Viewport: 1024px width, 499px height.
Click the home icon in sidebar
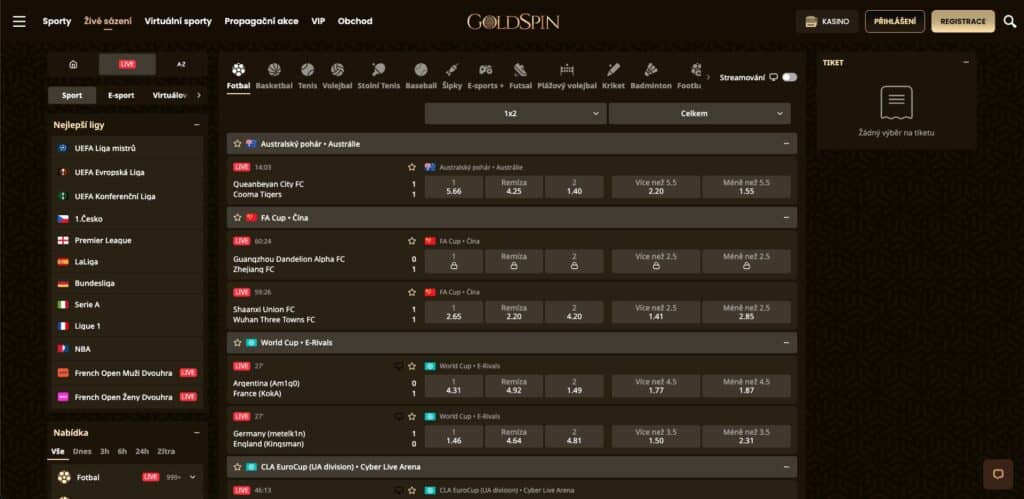tap(73, 64)
